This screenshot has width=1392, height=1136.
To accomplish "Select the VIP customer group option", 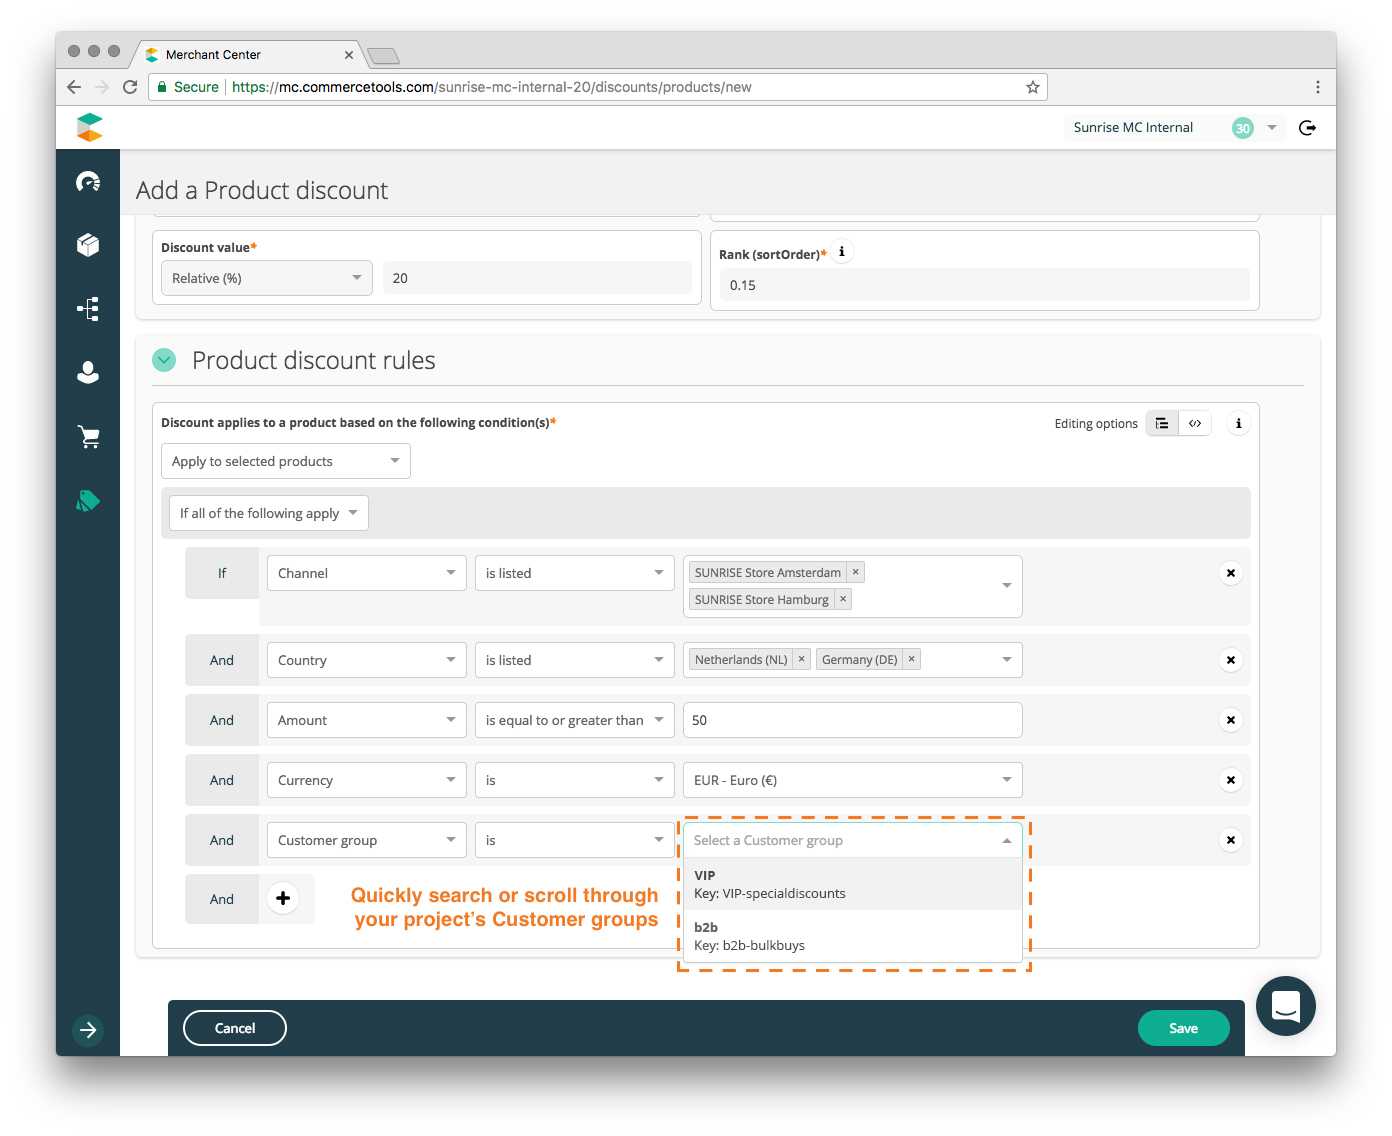I will click(852, 884).
